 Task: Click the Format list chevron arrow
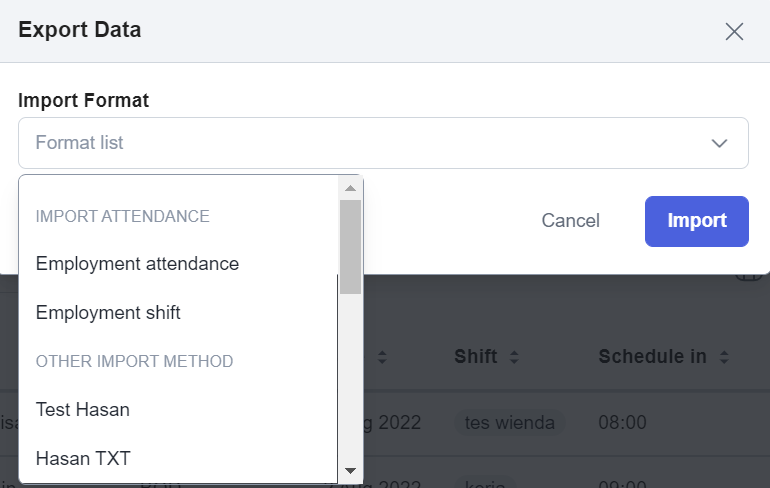tap(719, 143)
